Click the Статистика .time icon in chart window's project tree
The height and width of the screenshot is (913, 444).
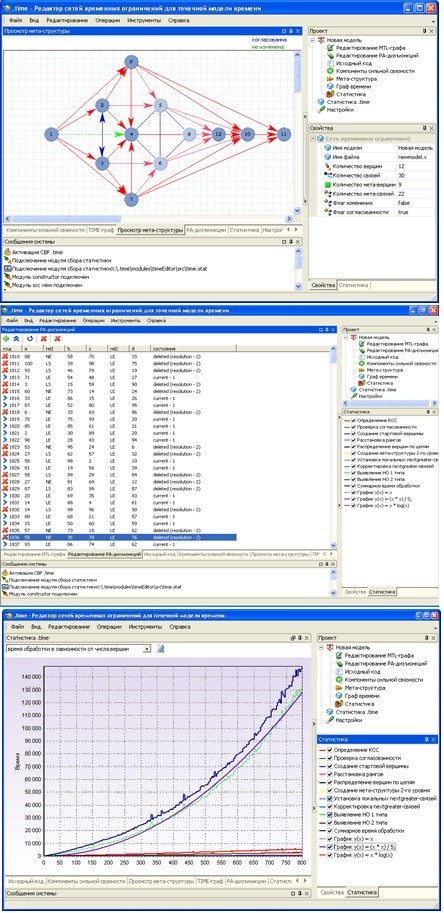click(x=330, y=712)
